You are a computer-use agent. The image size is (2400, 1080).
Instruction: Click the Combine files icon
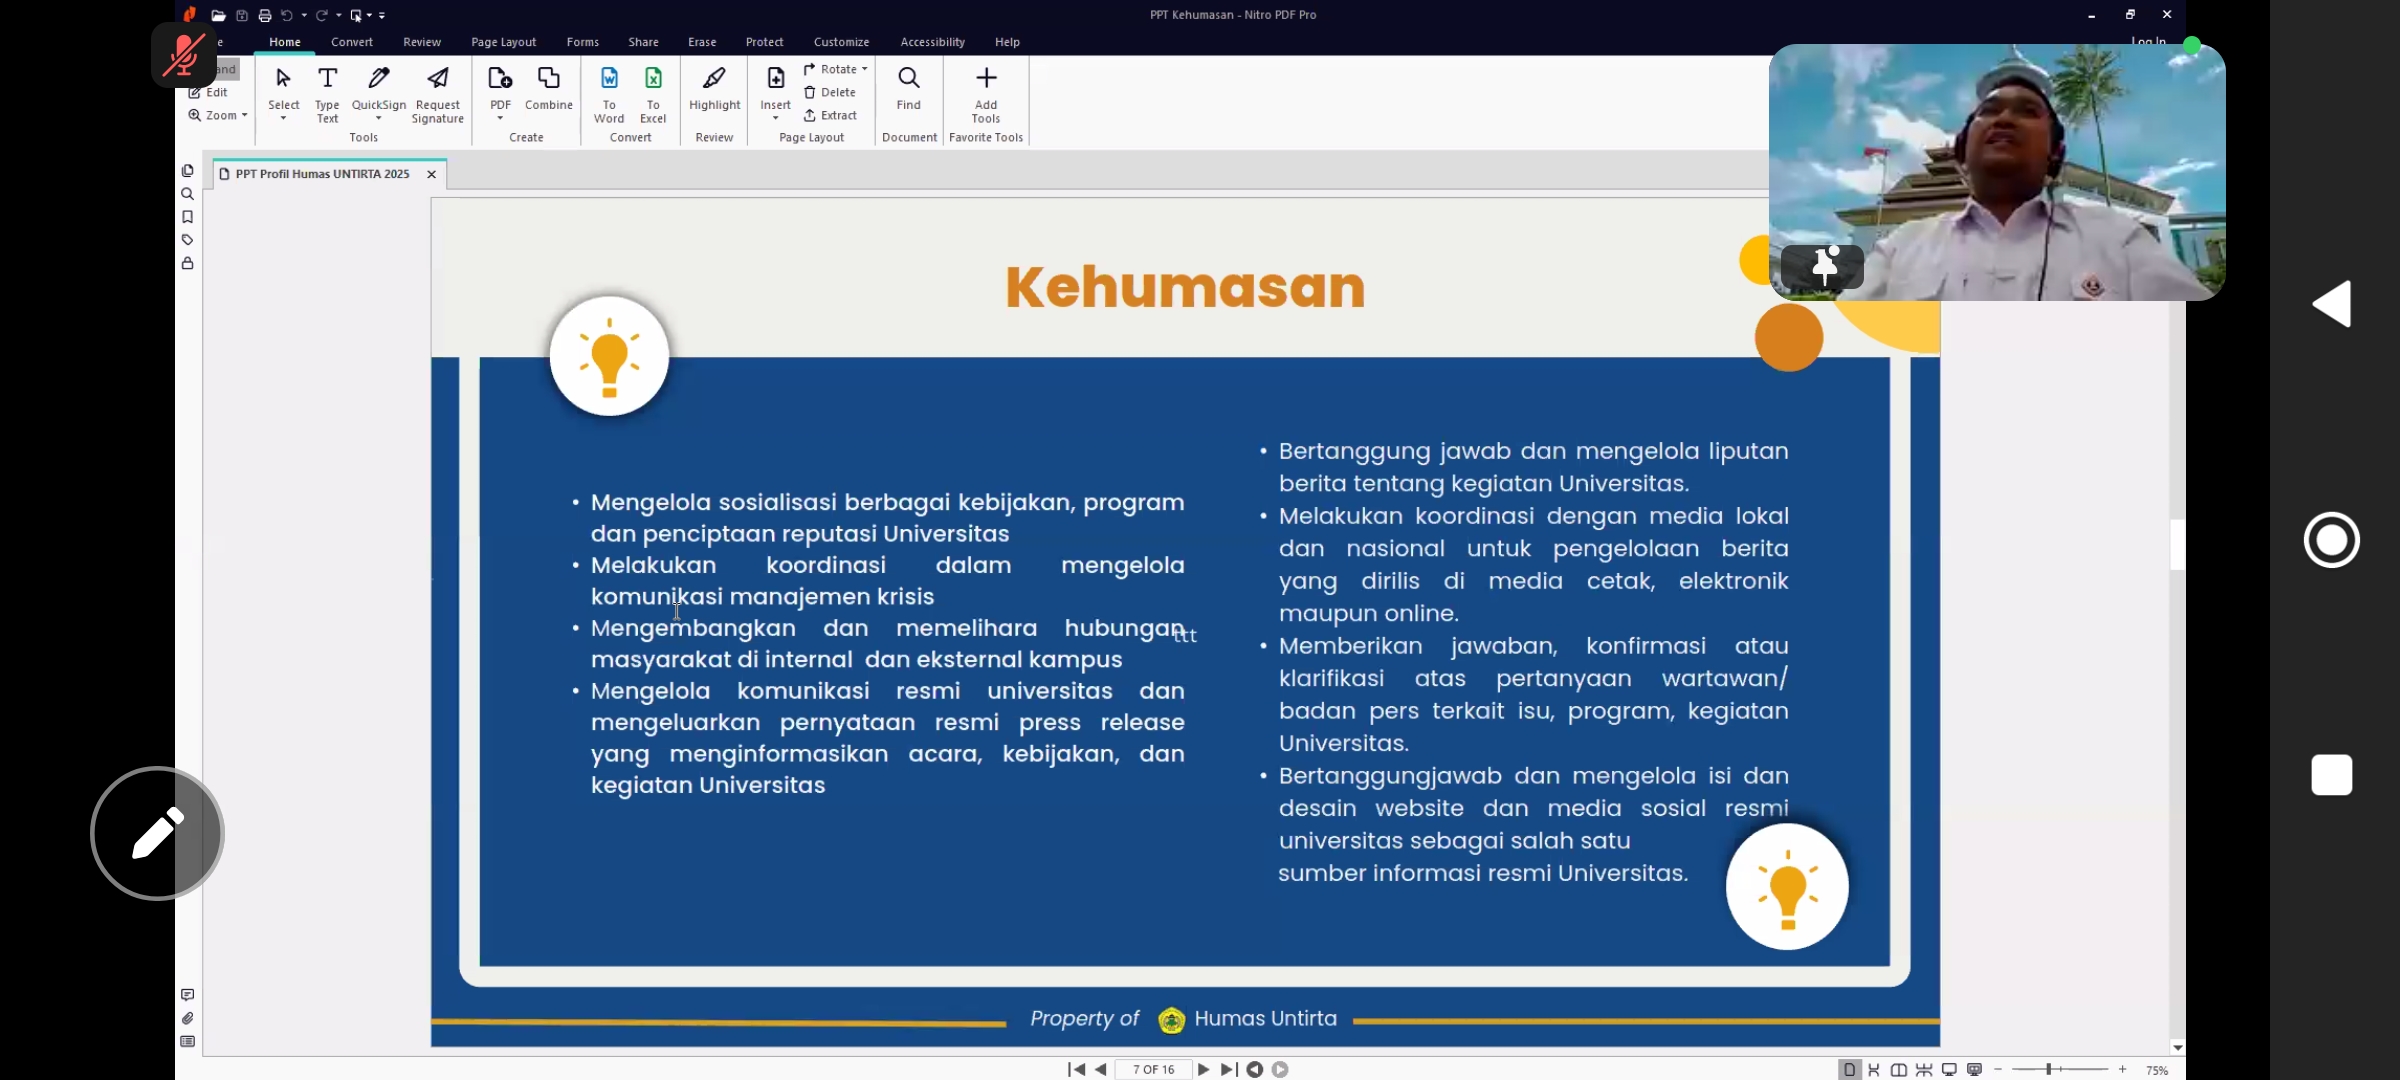549,78
